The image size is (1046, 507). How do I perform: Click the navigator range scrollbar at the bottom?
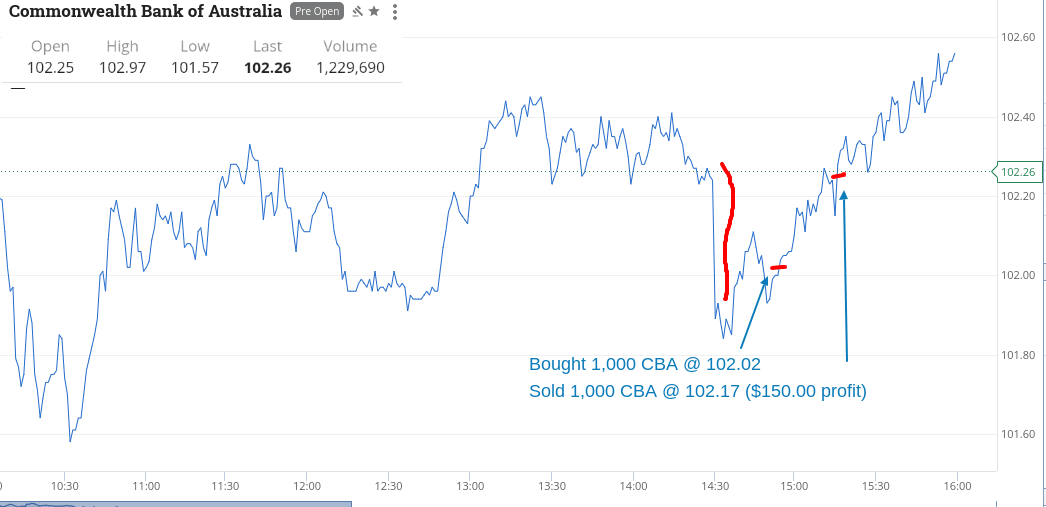coord(175,503)
